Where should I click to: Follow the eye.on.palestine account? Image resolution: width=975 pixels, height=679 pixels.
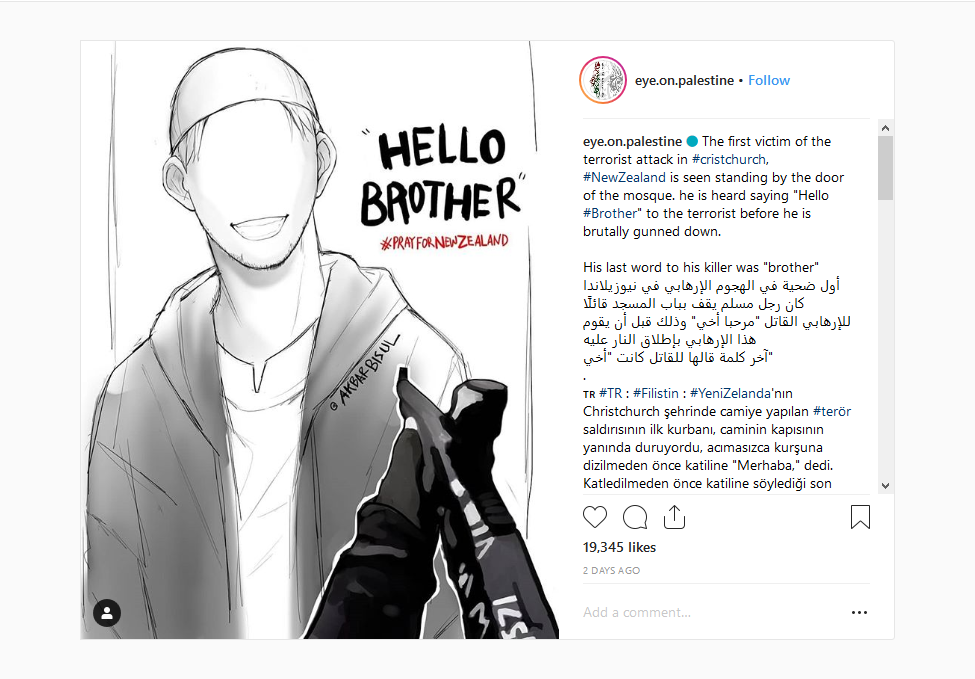[769, 80]
